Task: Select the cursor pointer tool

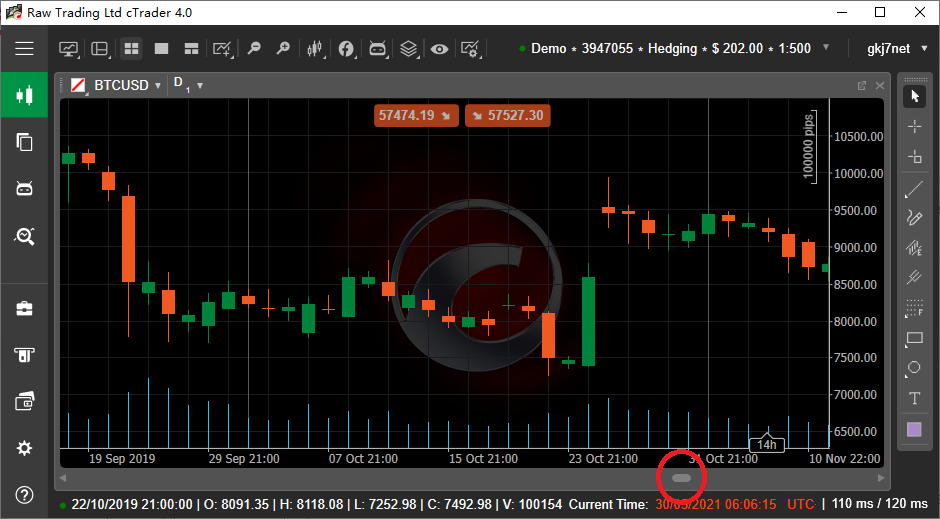Action: coord(914,96)
